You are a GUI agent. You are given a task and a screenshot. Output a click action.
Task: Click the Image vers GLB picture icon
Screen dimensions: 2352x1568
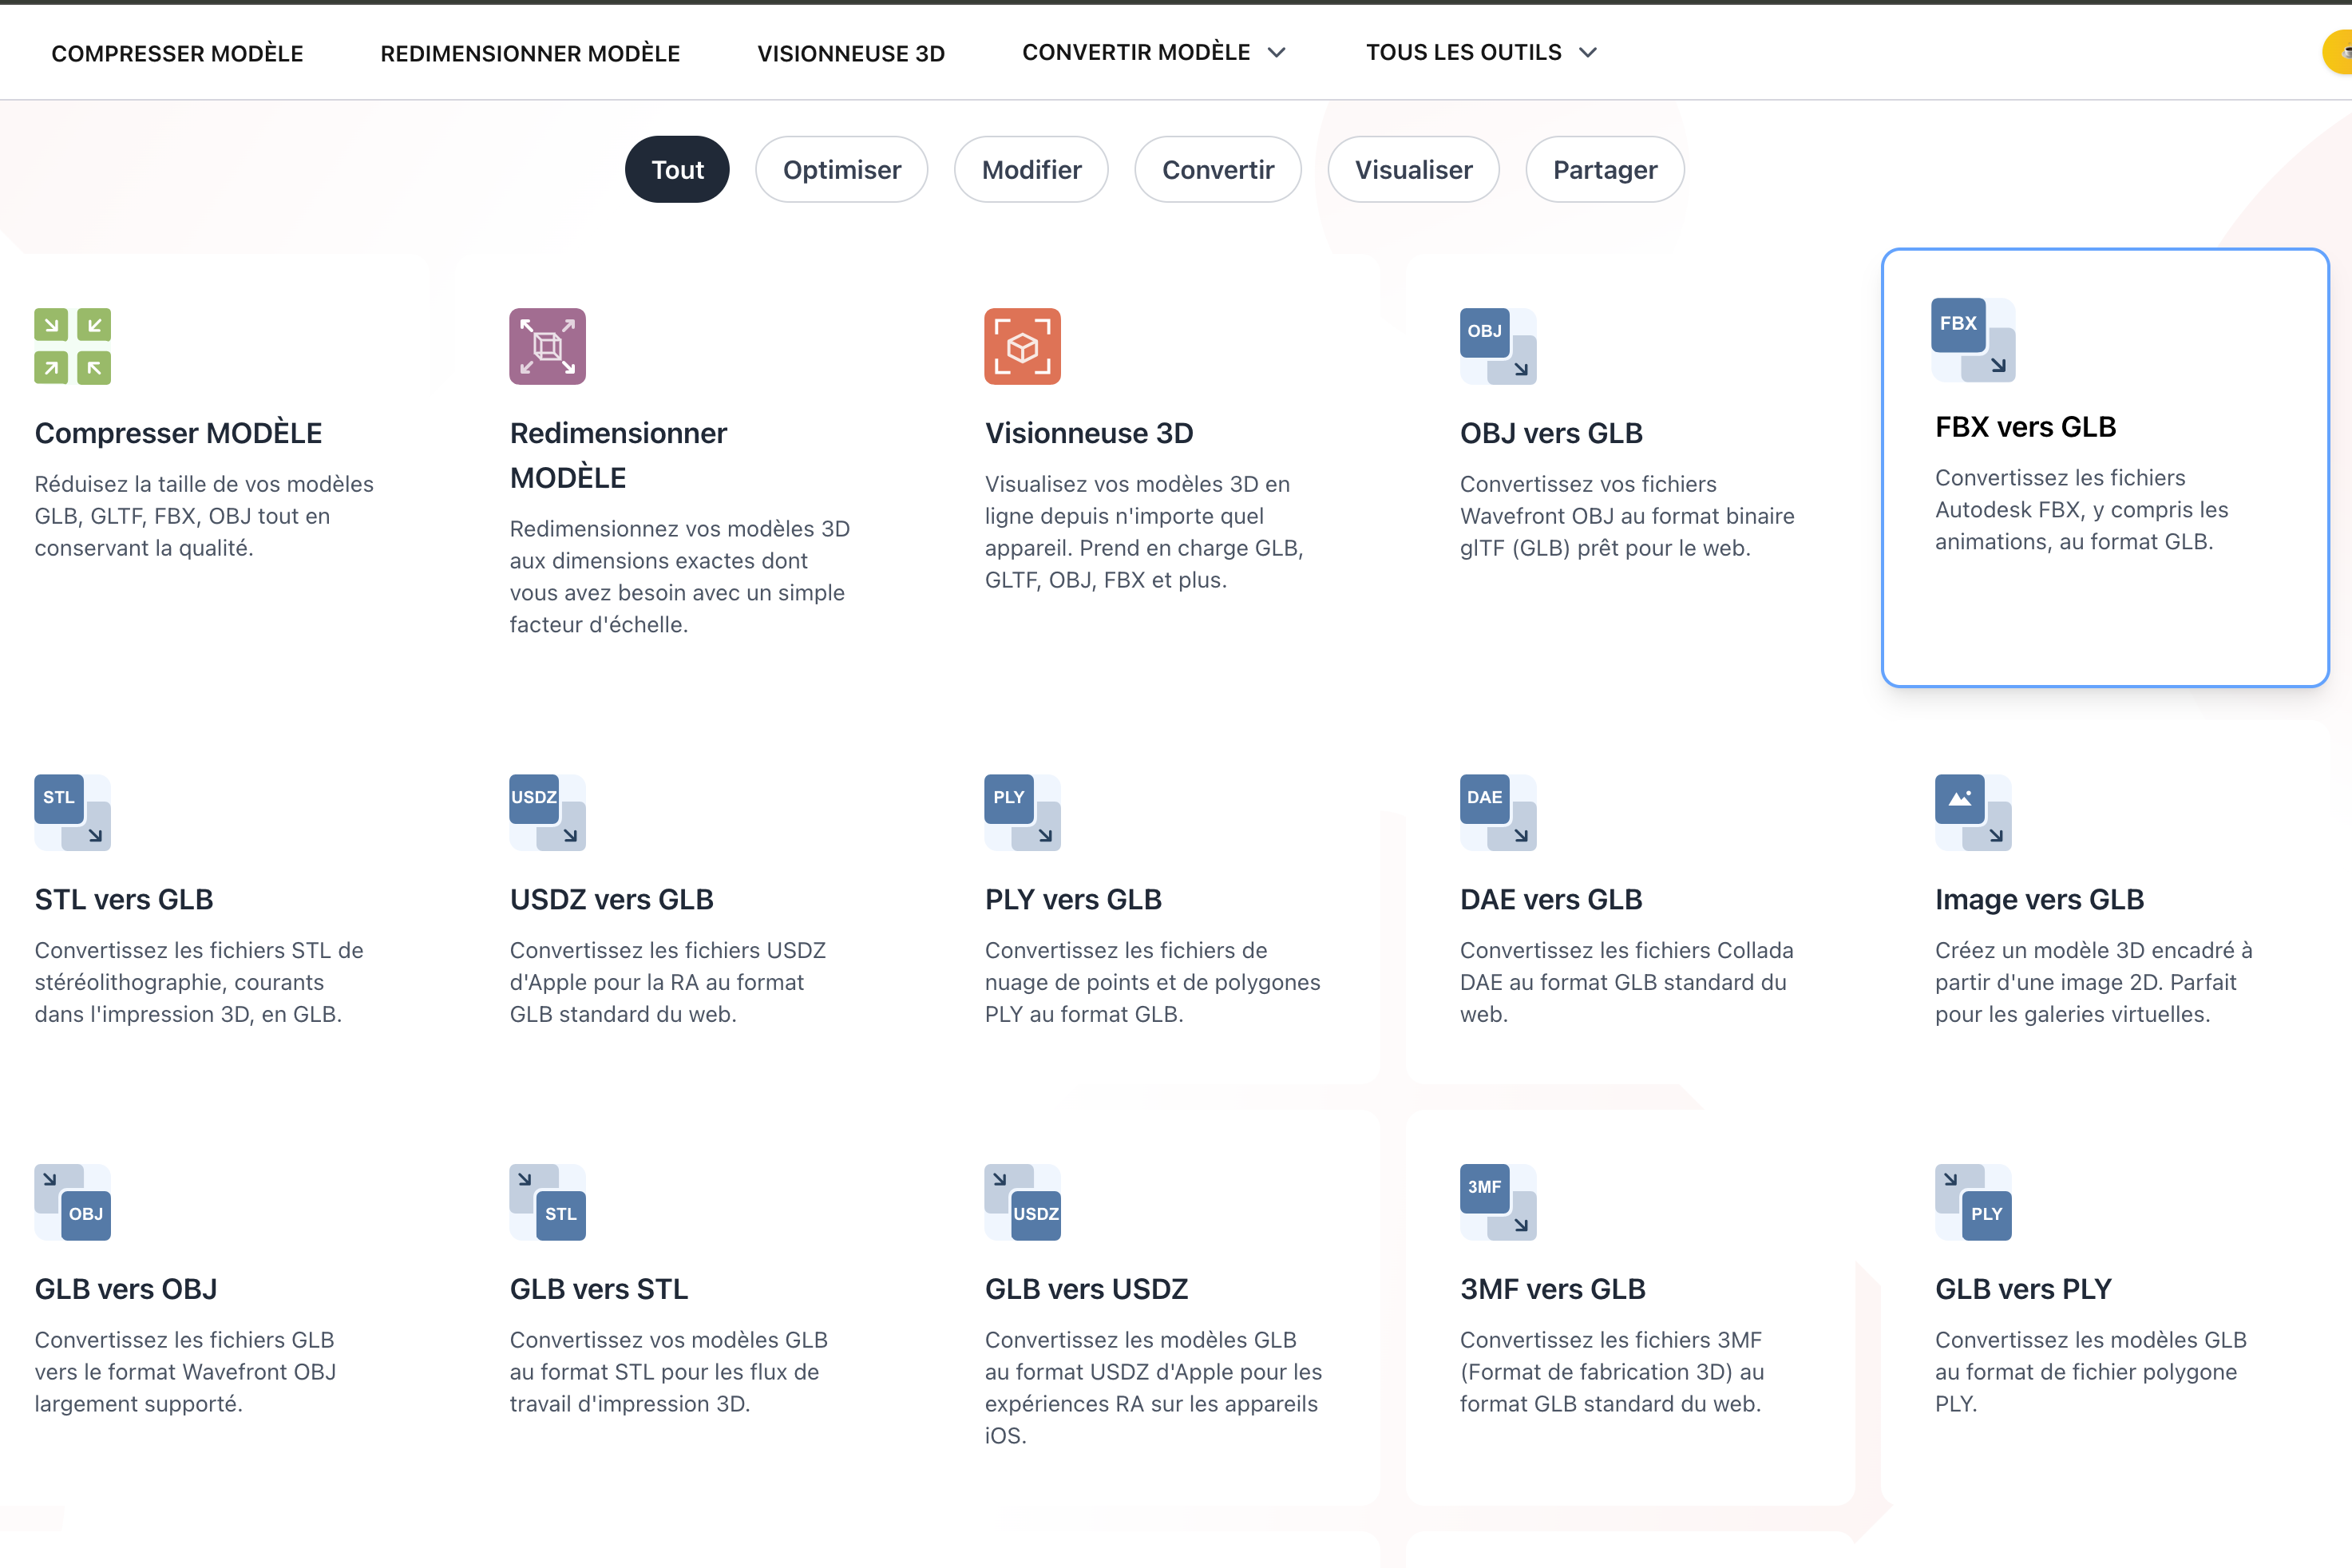tap(1972, 812)
